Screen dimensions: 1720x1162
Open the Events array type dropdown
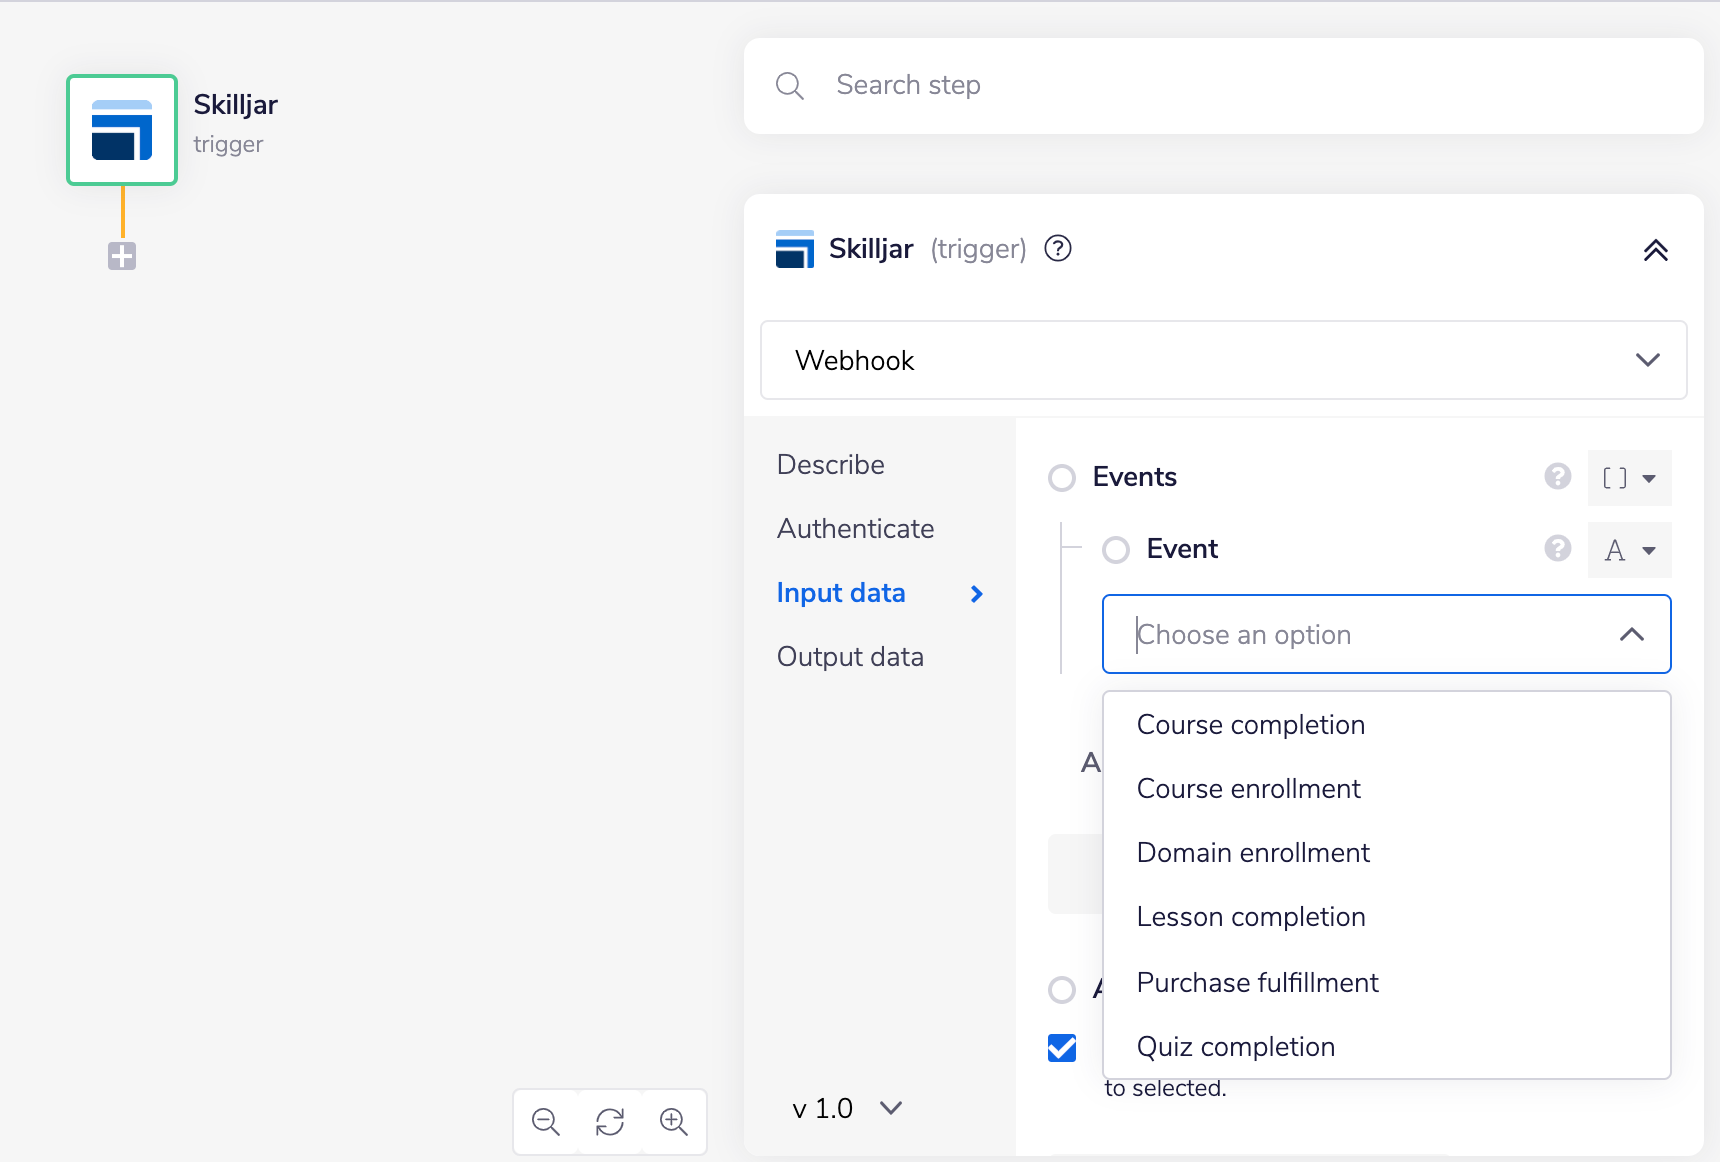point(1630,478)
